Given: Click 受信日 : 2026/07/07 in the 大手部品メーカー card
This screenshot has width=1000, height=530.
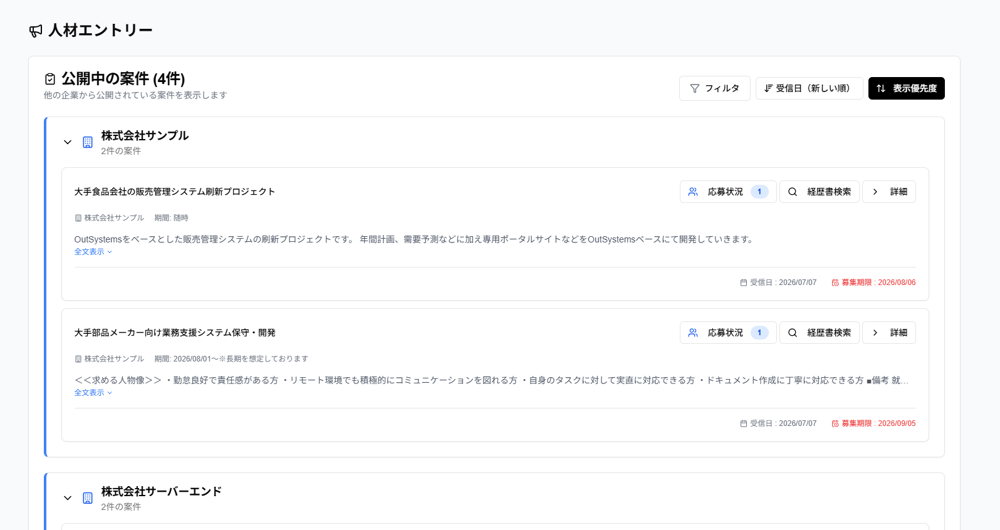Looking at the screenshot, I should pyautogui.click(x=778, y=423).
